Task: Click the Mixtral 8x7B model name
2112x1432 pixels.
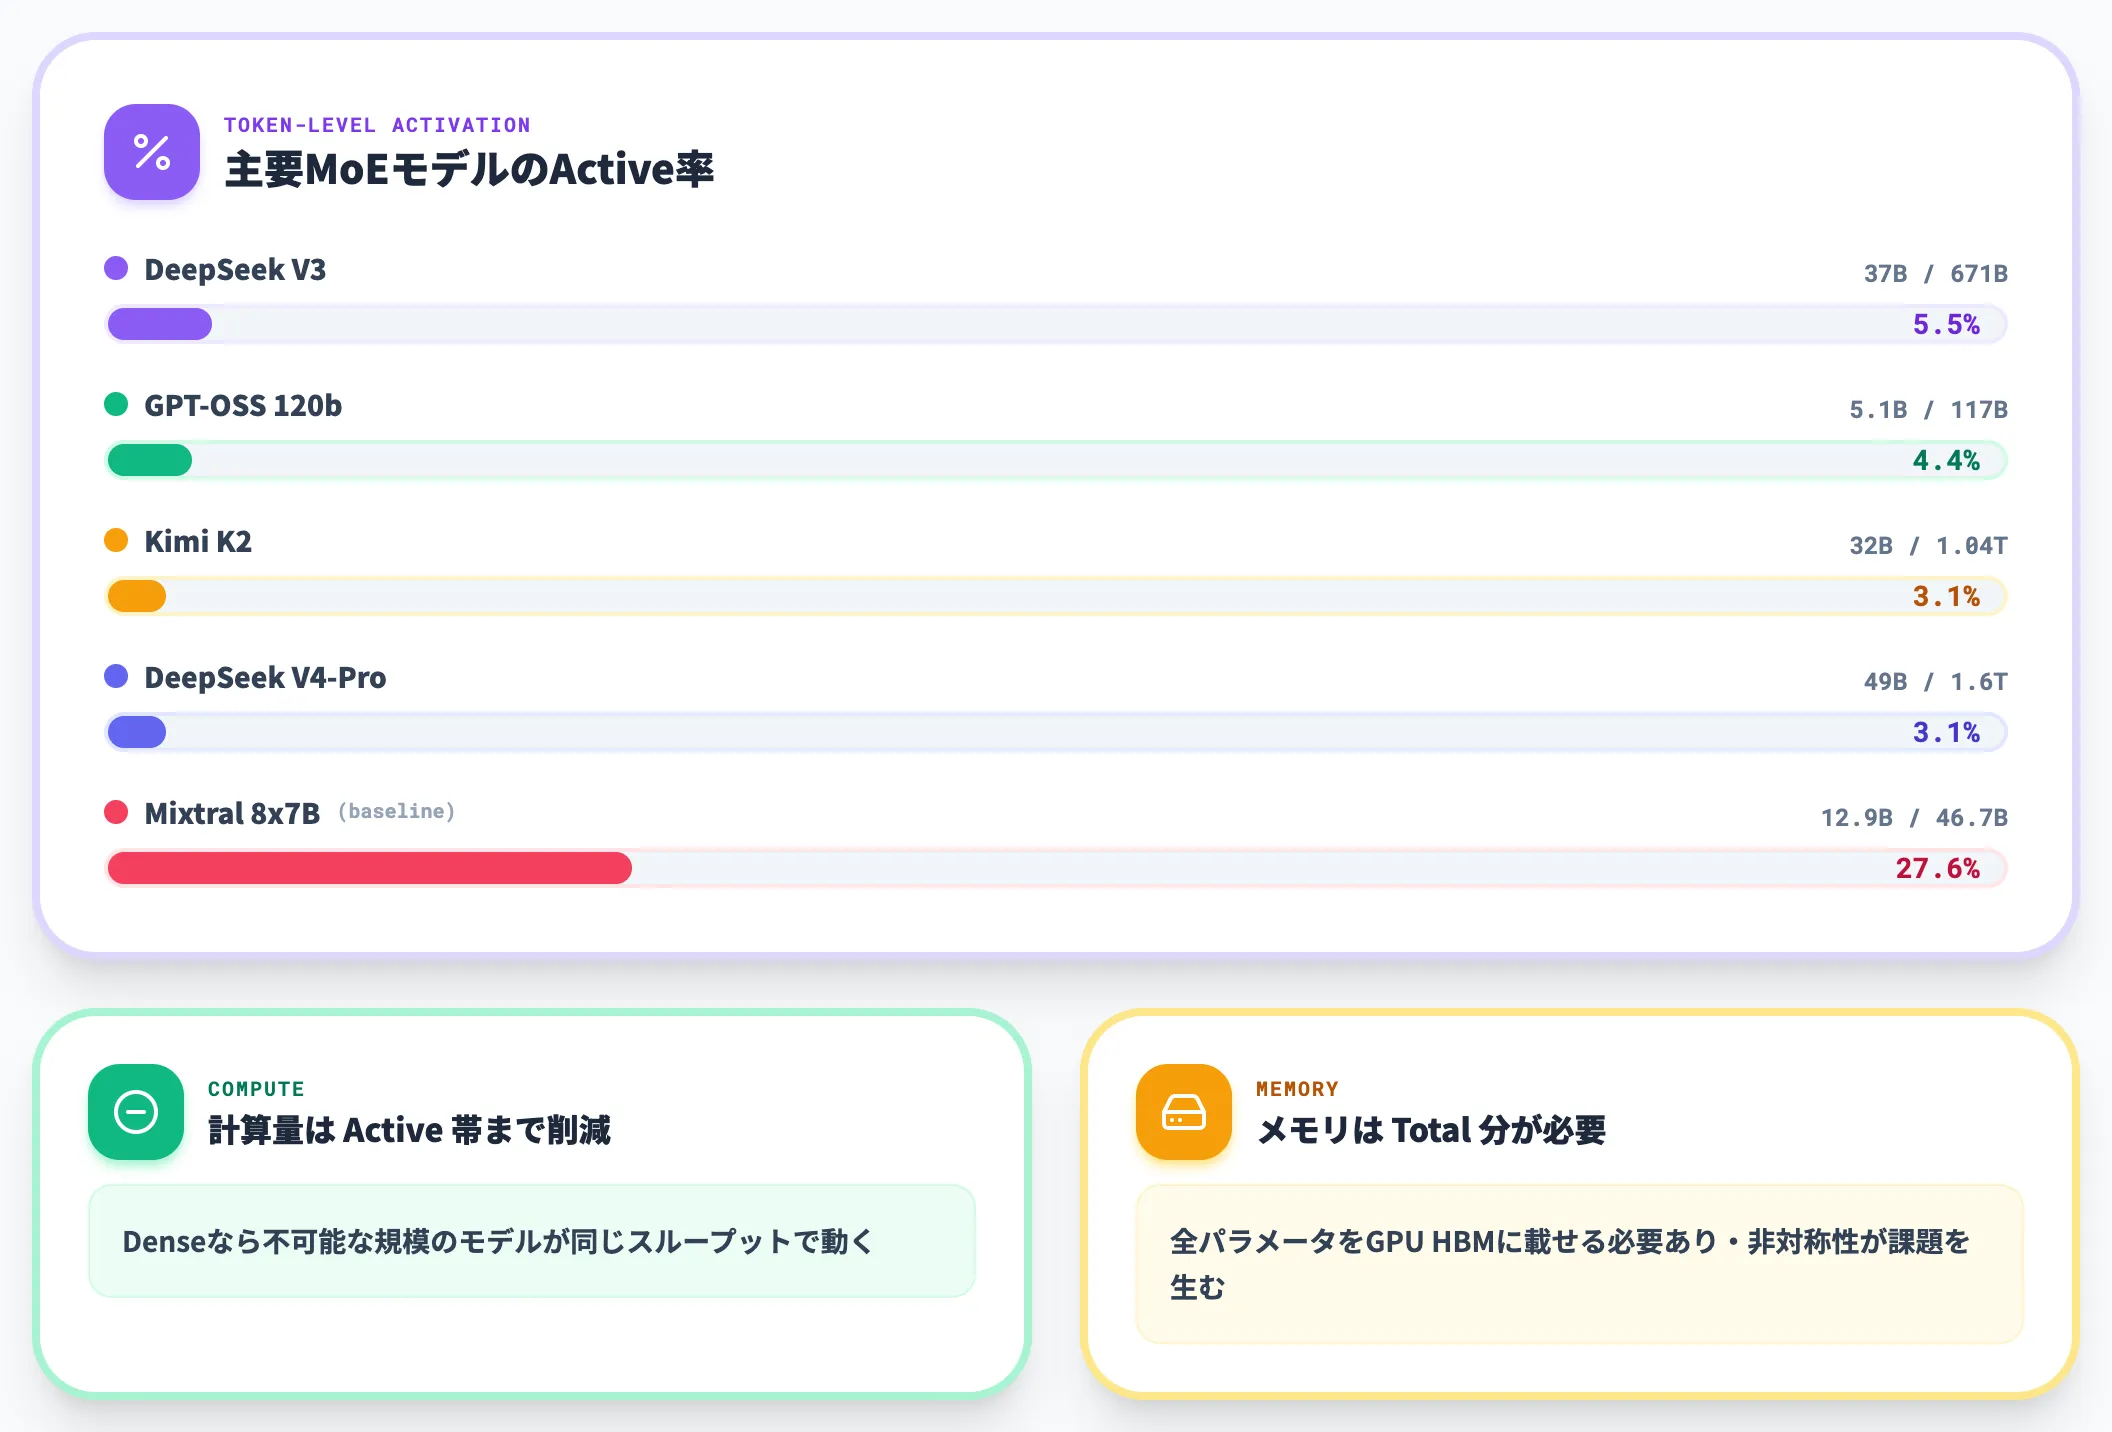Action: point(232,814)
